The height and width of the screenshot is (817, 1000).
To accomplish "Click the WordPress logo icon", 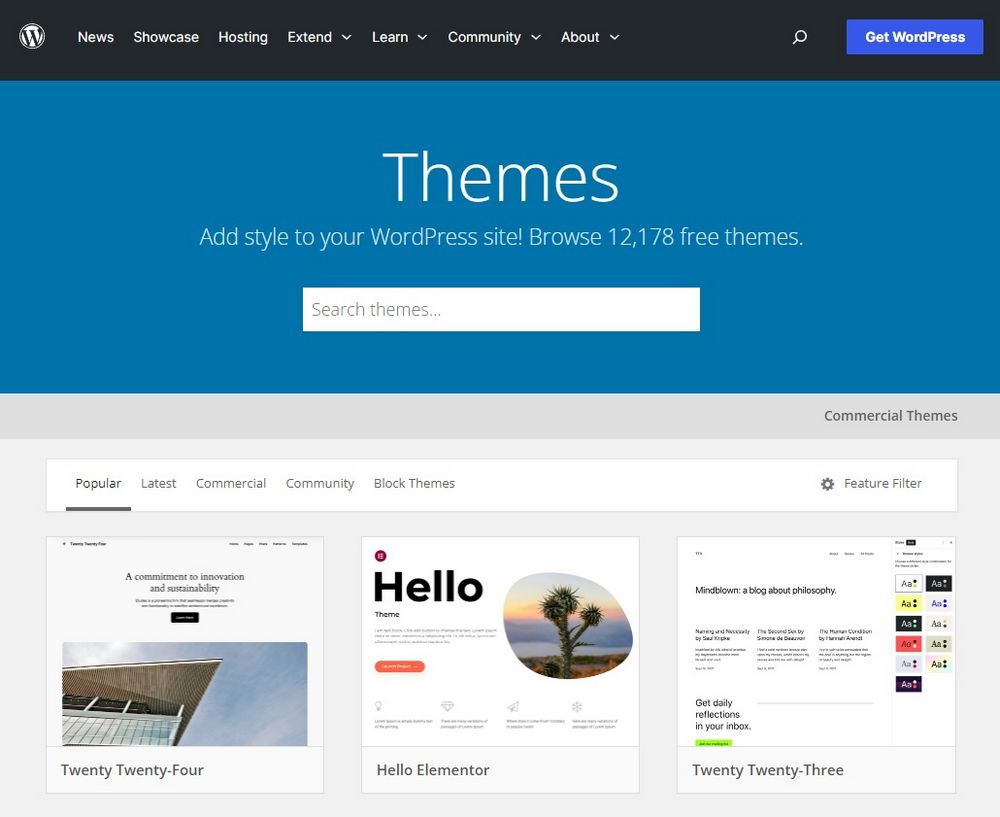I will (32, 37).
